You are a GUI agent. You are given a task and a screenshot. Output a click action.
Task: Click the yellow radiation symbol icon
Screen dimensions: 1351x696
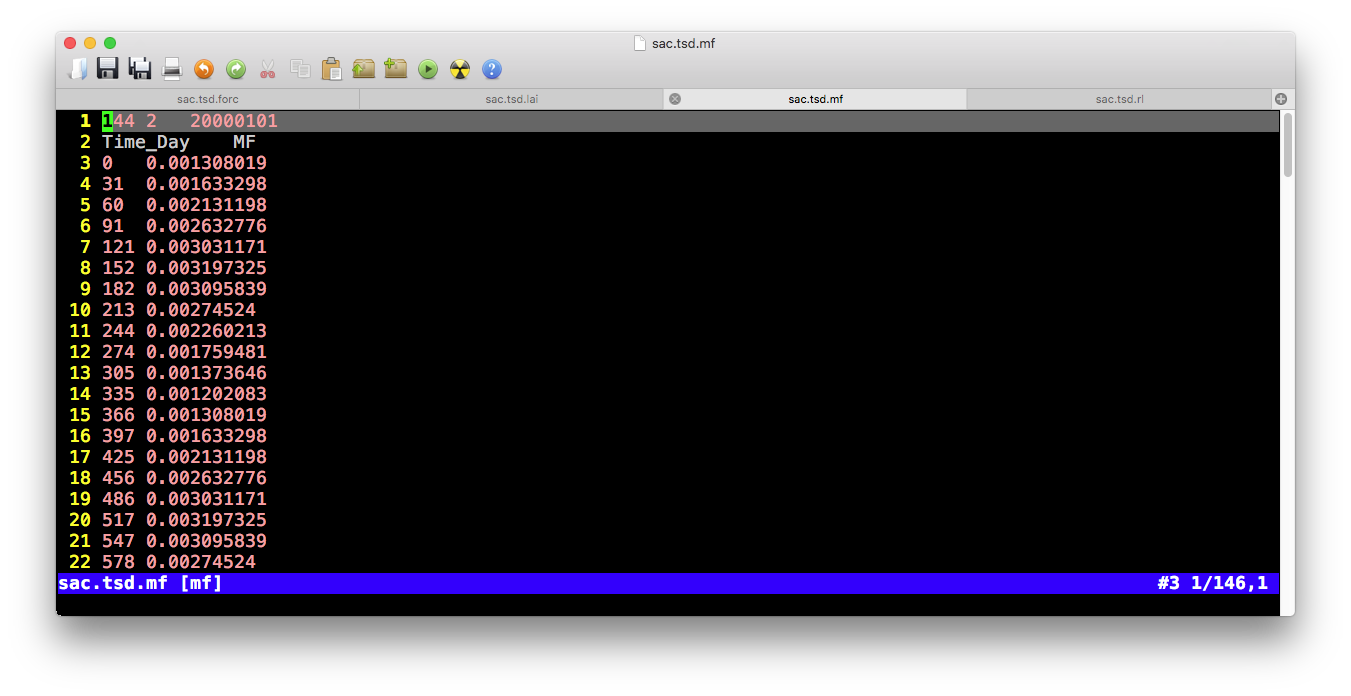click(x=460, y=69)
